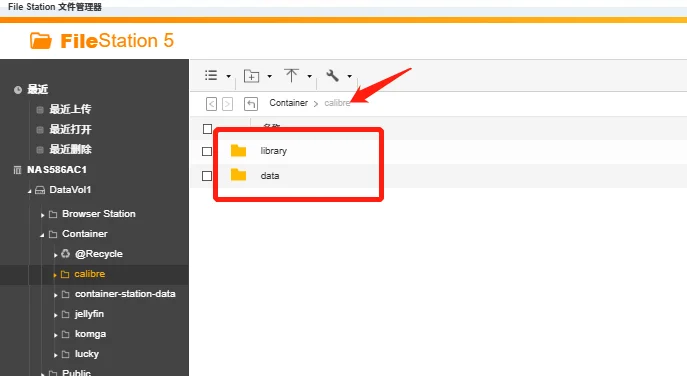This screenshot has height=376, width=687.
Task: Expand the Browser Station tree arrow
Action: click(x=42, y=215)
